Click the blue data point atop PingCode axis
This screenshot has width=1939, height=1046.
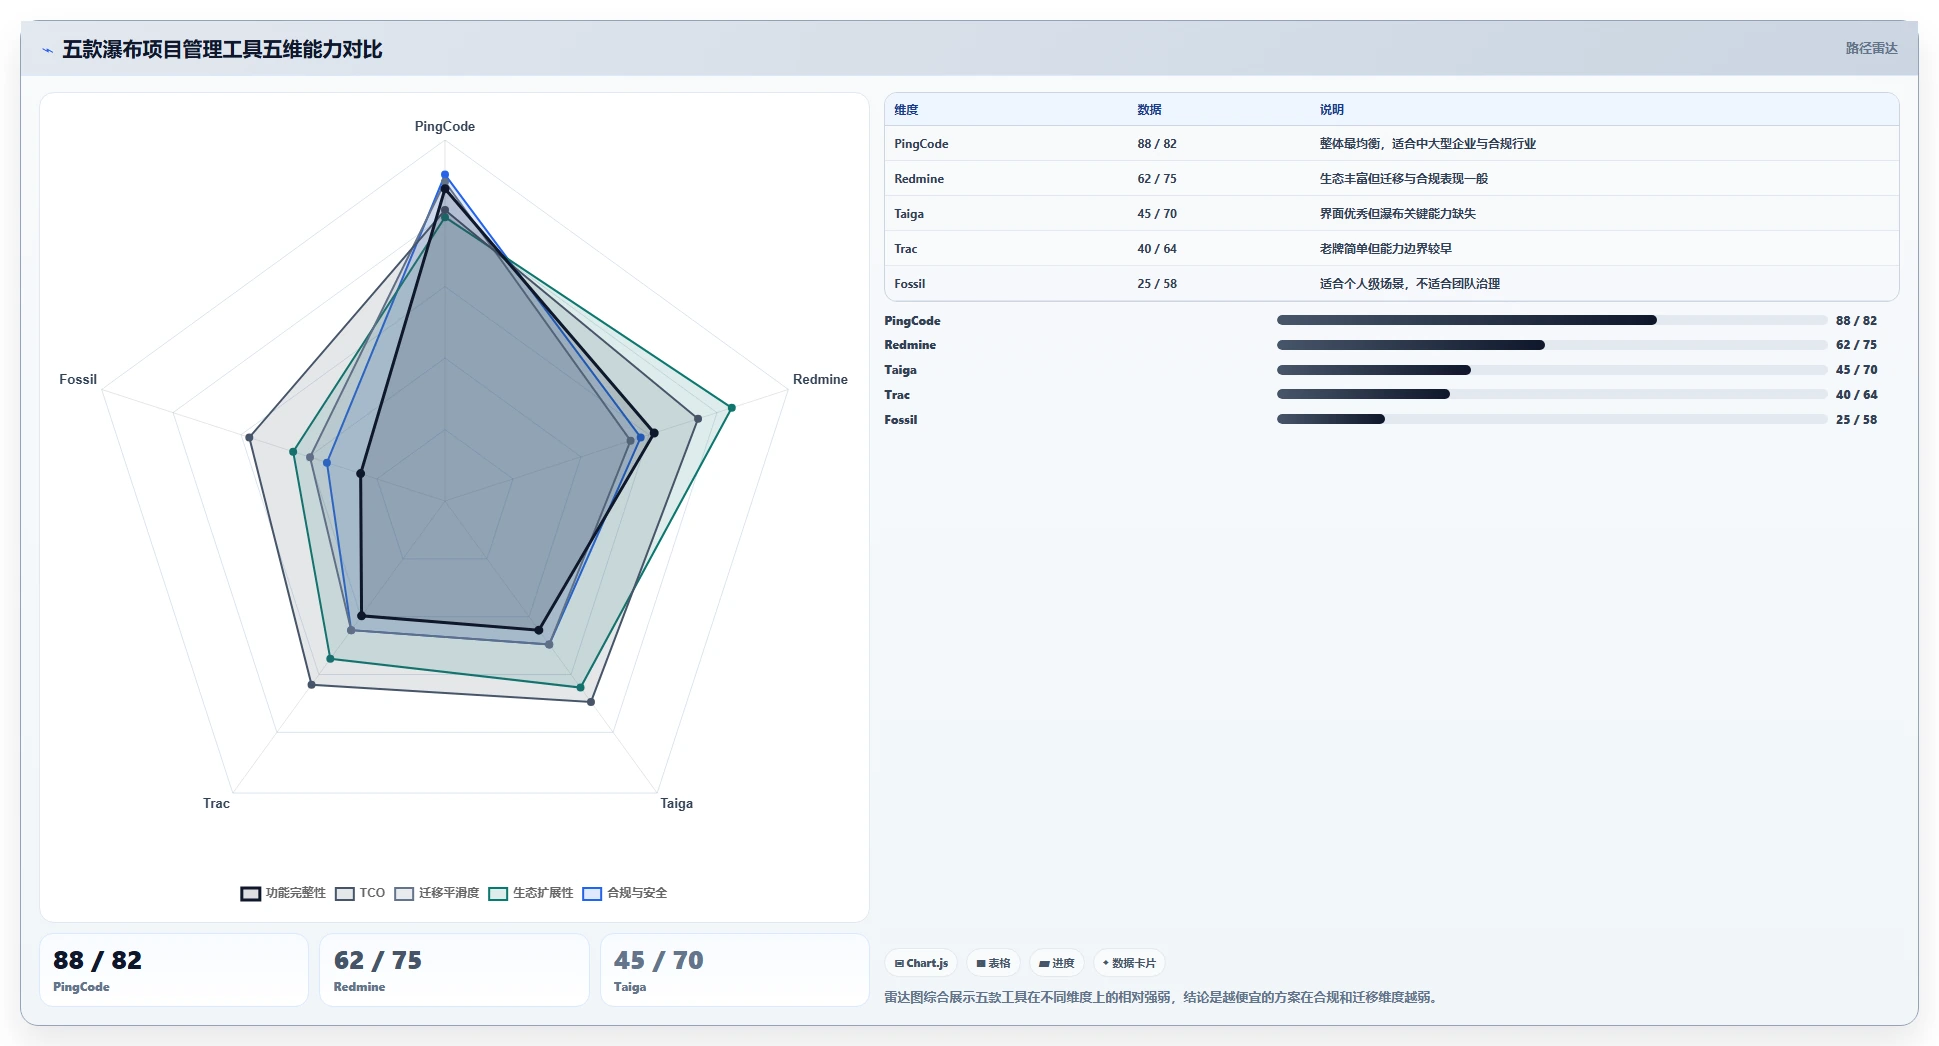[x=445, y=175]
